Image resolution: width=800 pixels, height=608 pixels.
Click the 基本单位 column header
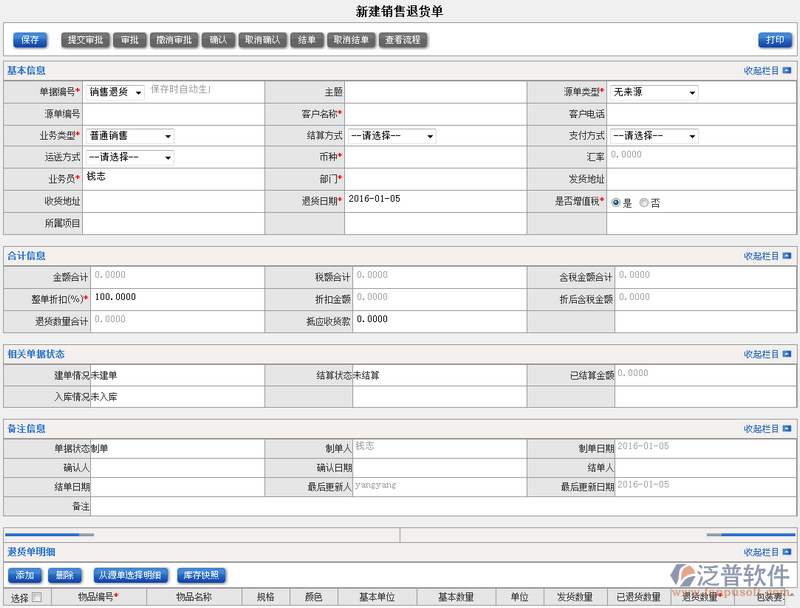tap(377, 597)
